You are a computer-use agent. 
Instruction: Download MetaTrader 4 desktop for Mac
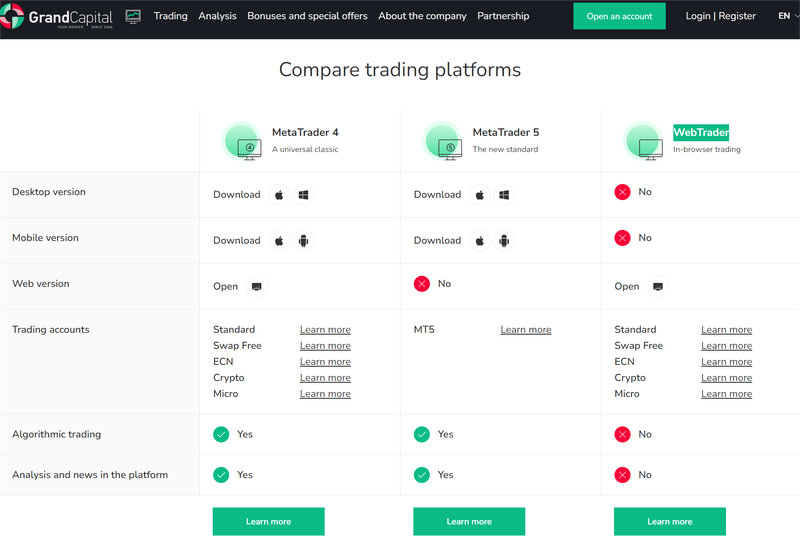tap(279, 195)
